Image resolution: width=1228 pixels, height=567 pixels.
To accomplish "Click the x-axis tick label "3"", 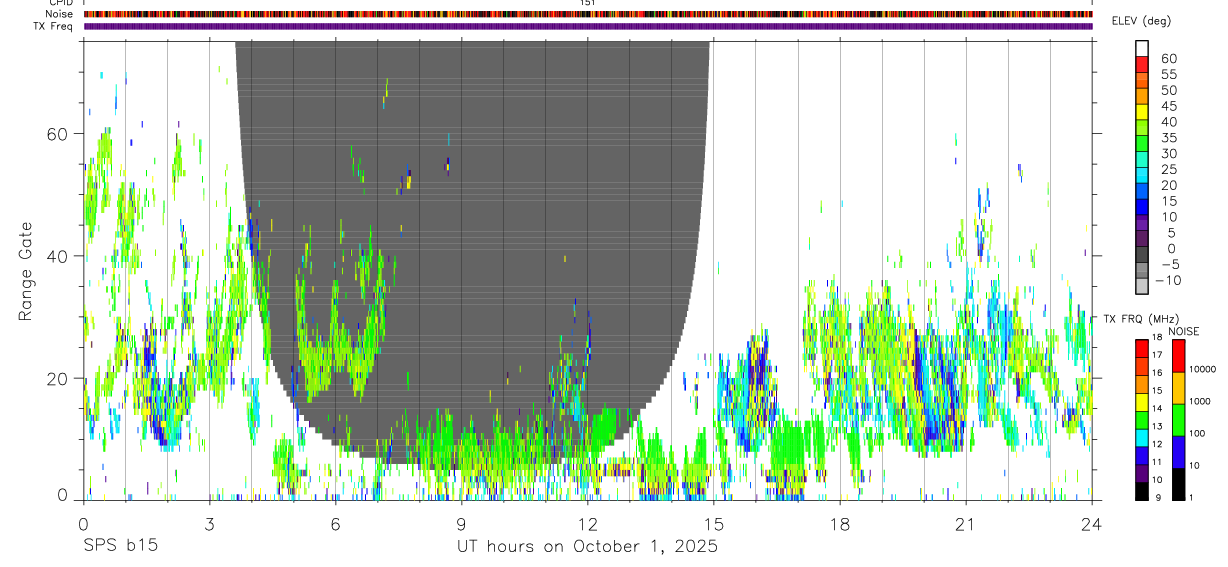I will [x=209, y=524].
